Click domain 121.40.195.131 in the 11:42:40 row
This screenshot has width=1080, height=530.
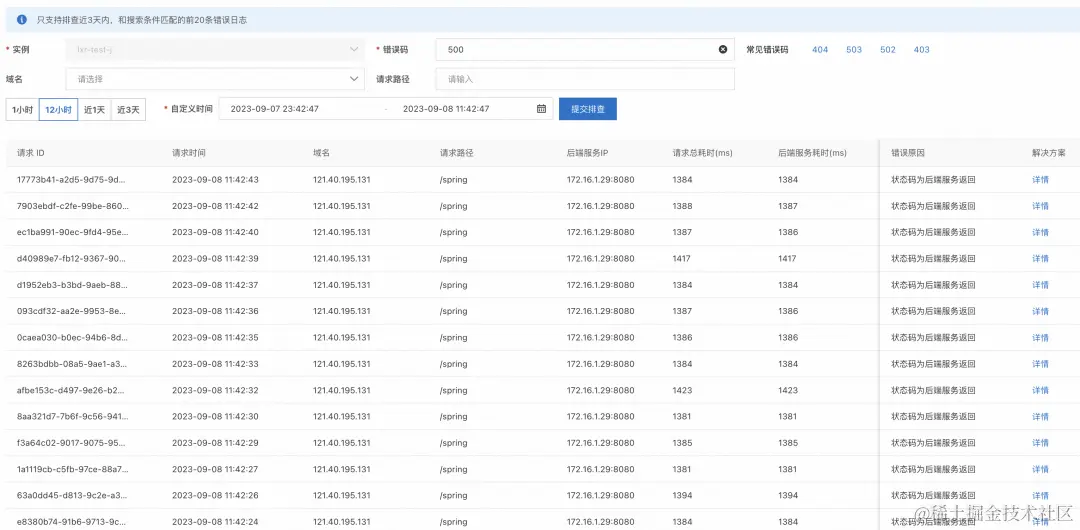[342, 232]
